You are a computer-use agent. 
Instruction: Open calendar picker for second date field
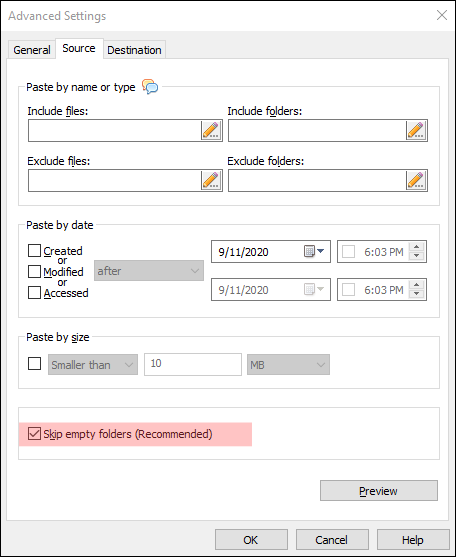click(314, 290)
